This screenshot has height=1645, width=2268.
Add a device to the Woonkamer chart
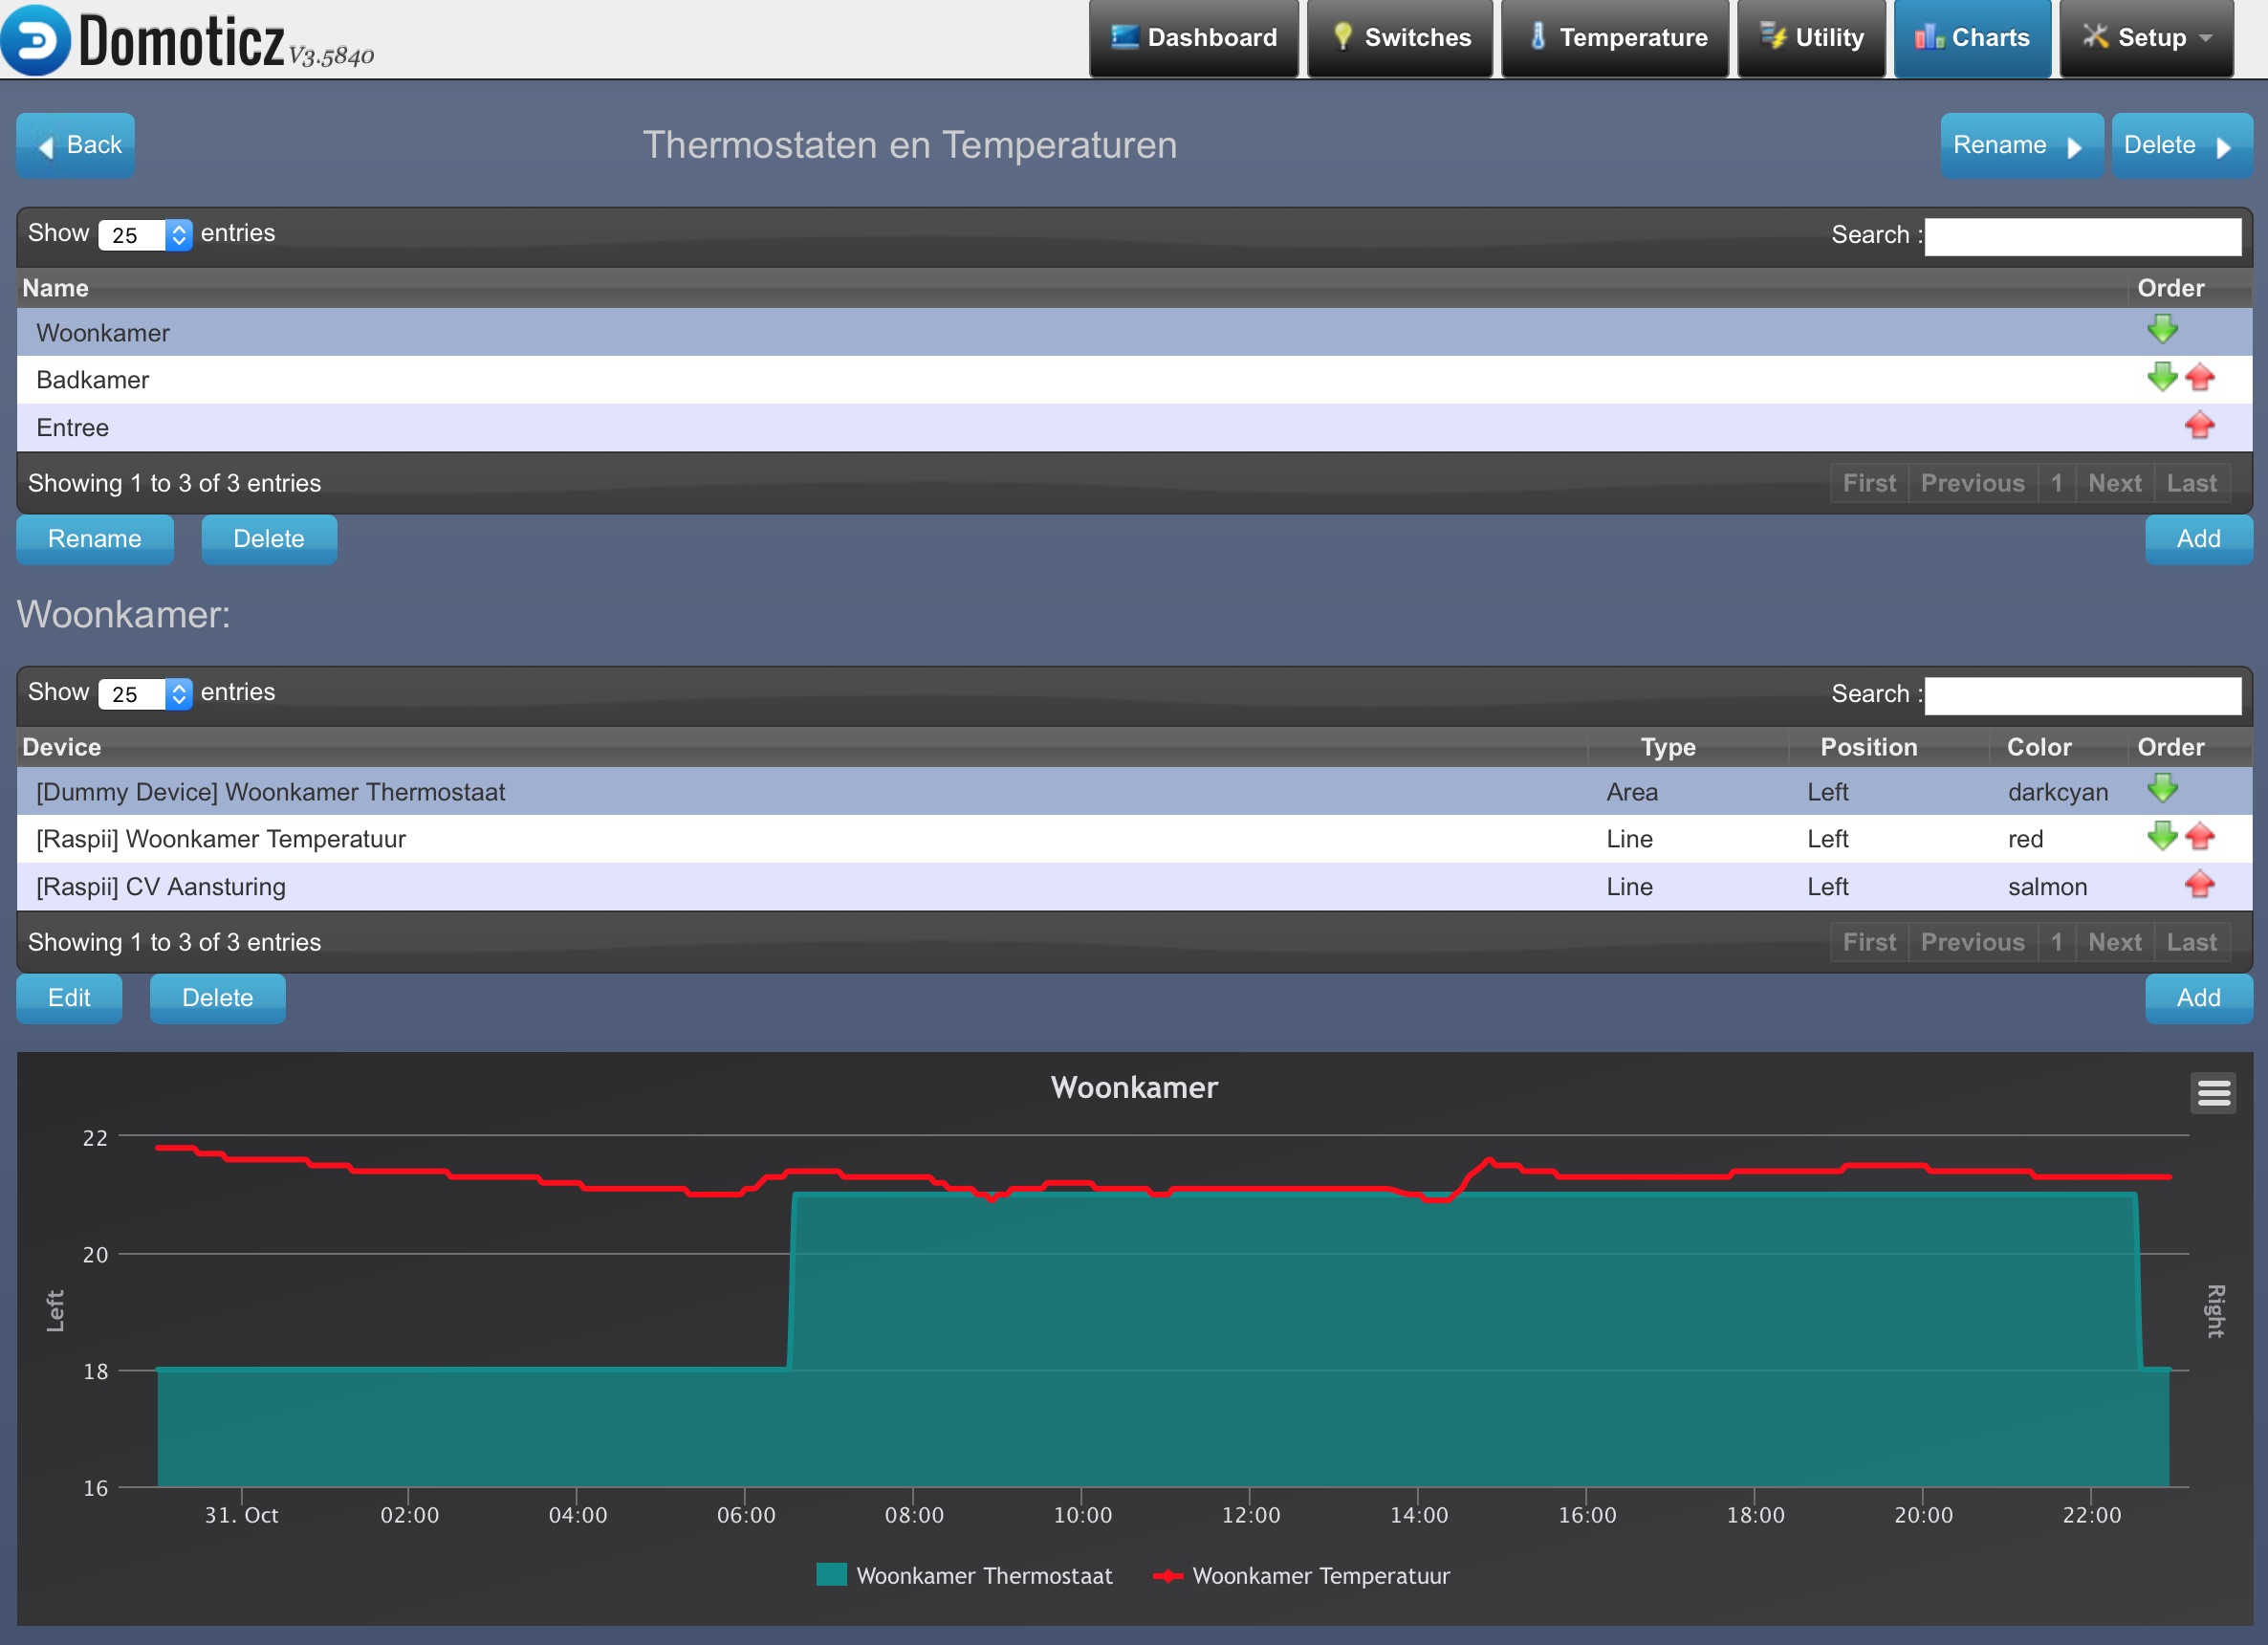click(x=2198, y=998)
